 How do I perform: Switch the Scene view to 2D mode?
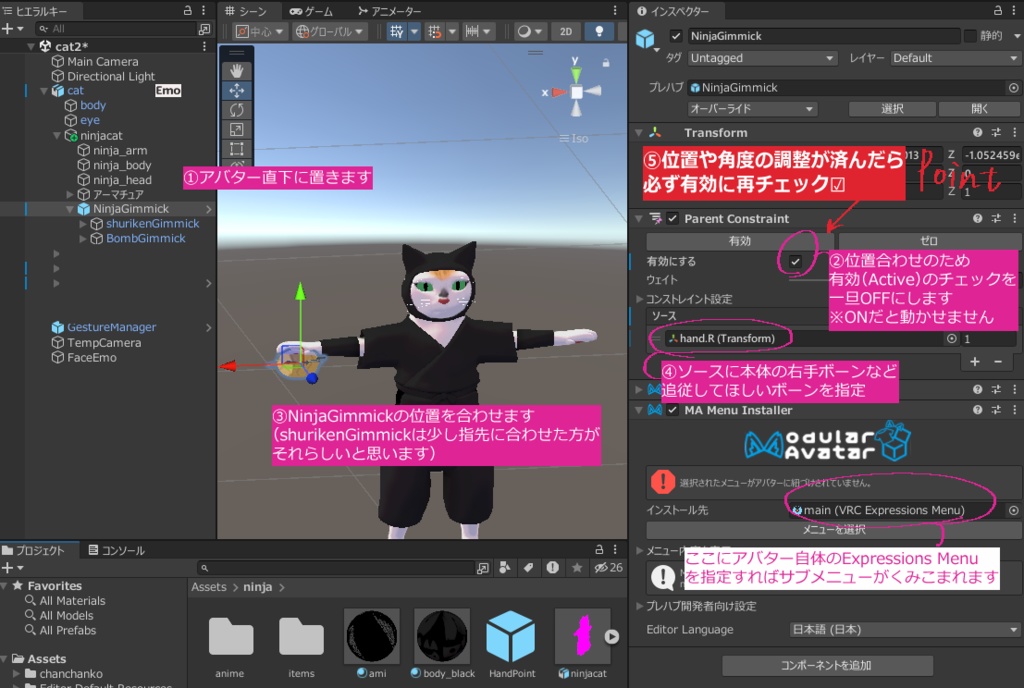[566, 31]
